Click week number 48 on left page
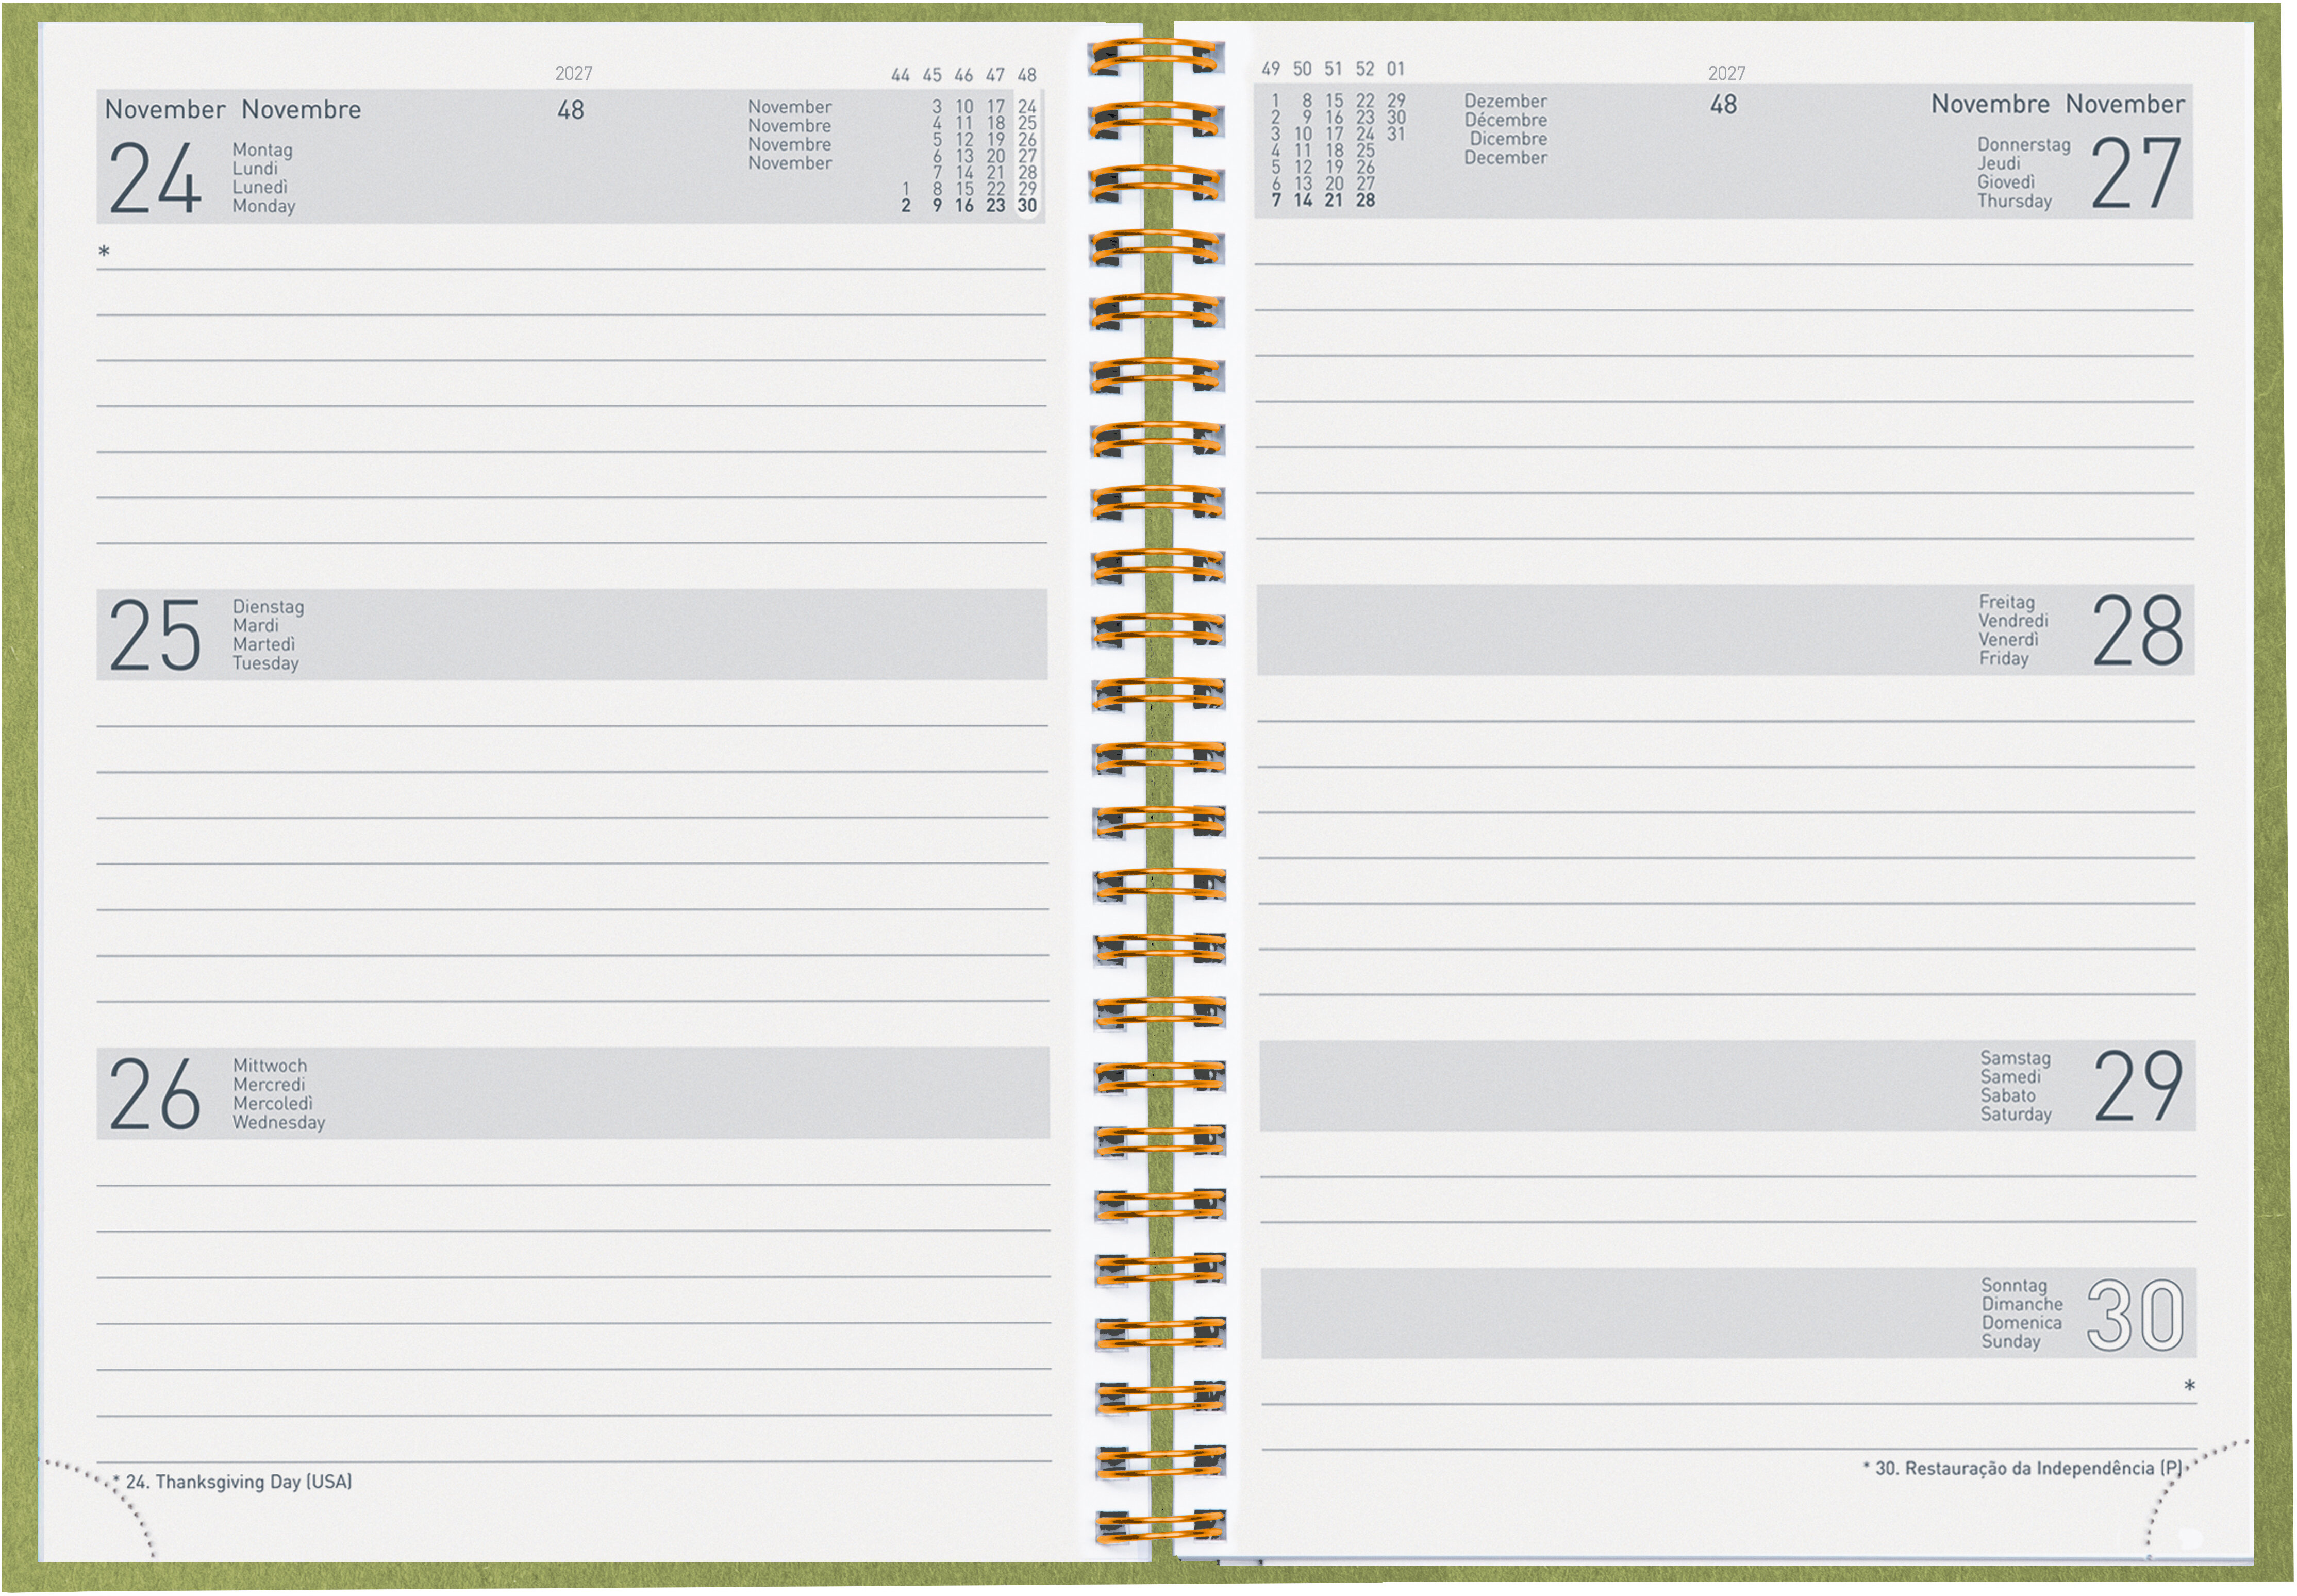 tap(571, 110)
